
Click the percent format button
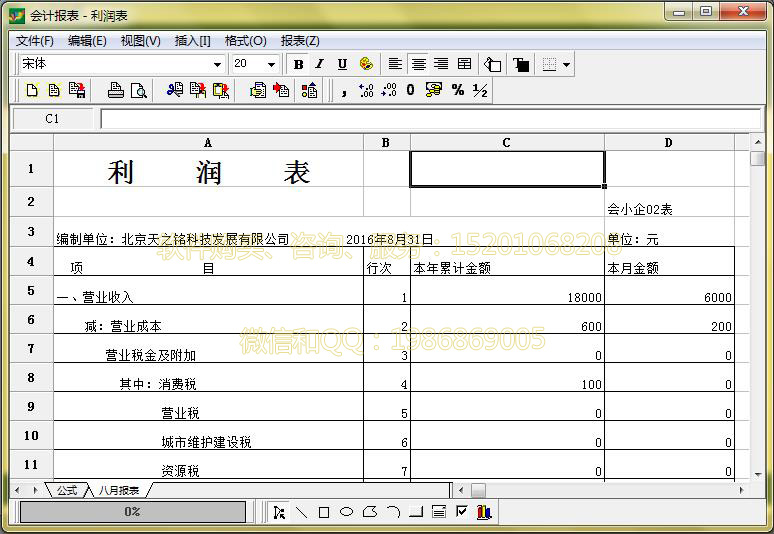point(458,90)
